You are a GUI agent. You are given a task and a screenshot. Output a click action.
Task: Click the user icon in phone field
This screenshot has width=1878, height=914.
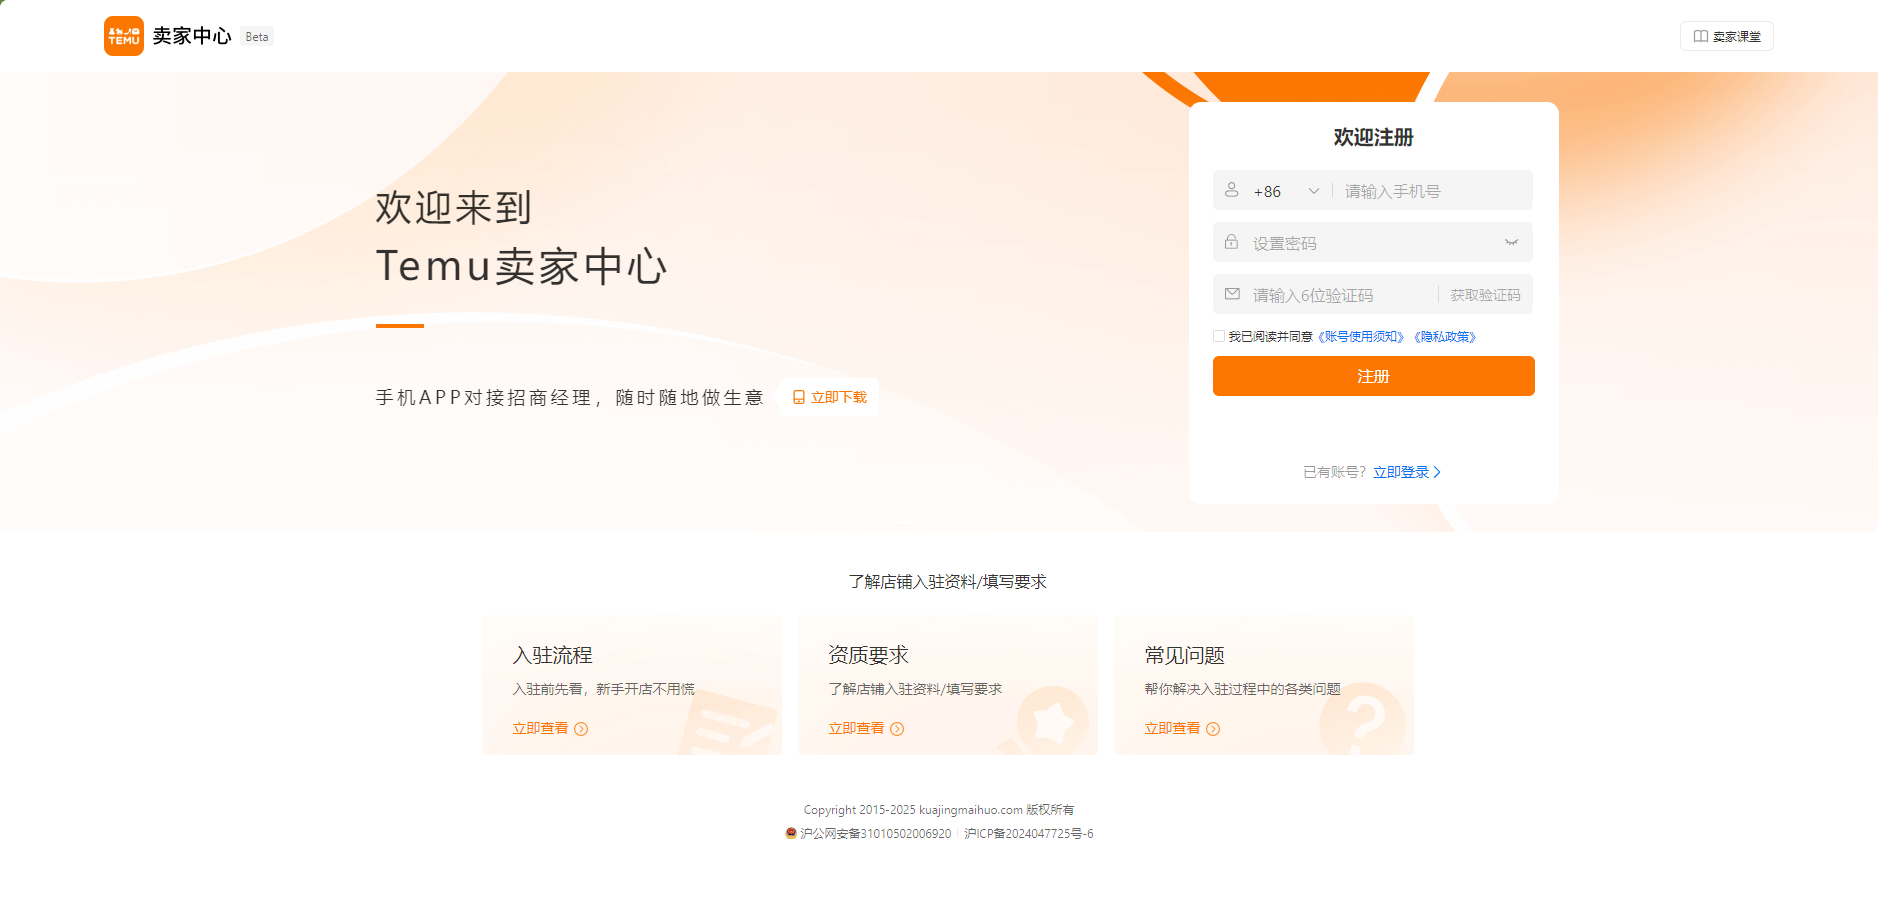coord(1232,190)
